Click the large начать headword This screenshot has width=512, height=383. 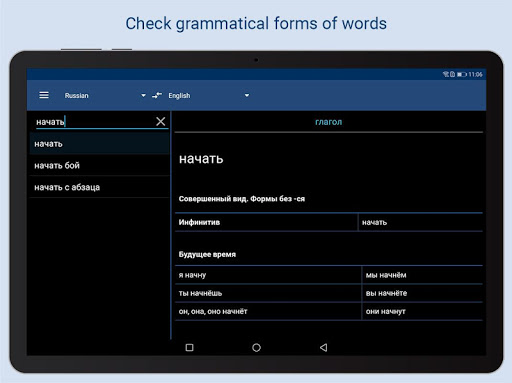click(201, 159)
